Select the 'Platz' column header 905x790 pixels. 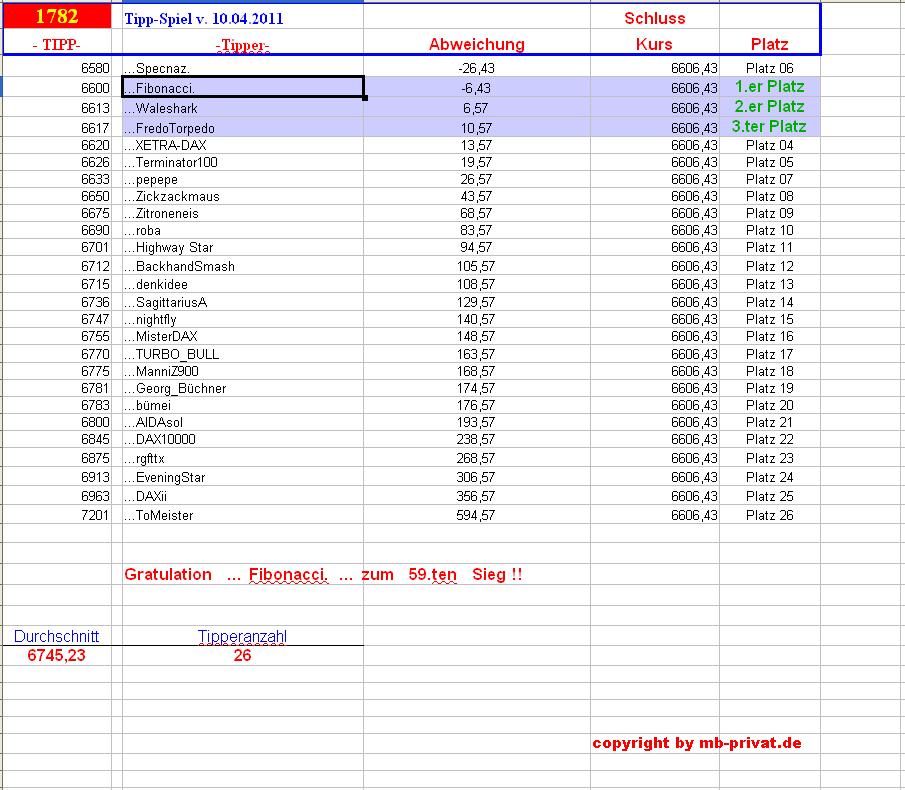coord(769,44)
